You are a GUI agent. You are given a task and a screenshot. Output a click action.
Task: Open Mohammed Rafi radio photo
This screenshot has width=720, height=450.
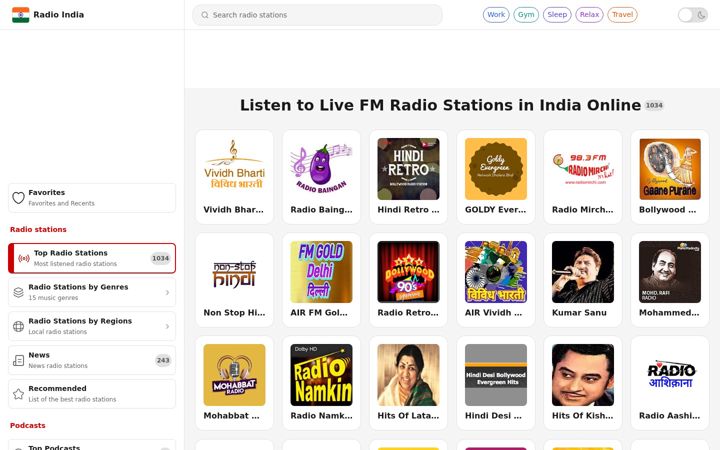670,272
